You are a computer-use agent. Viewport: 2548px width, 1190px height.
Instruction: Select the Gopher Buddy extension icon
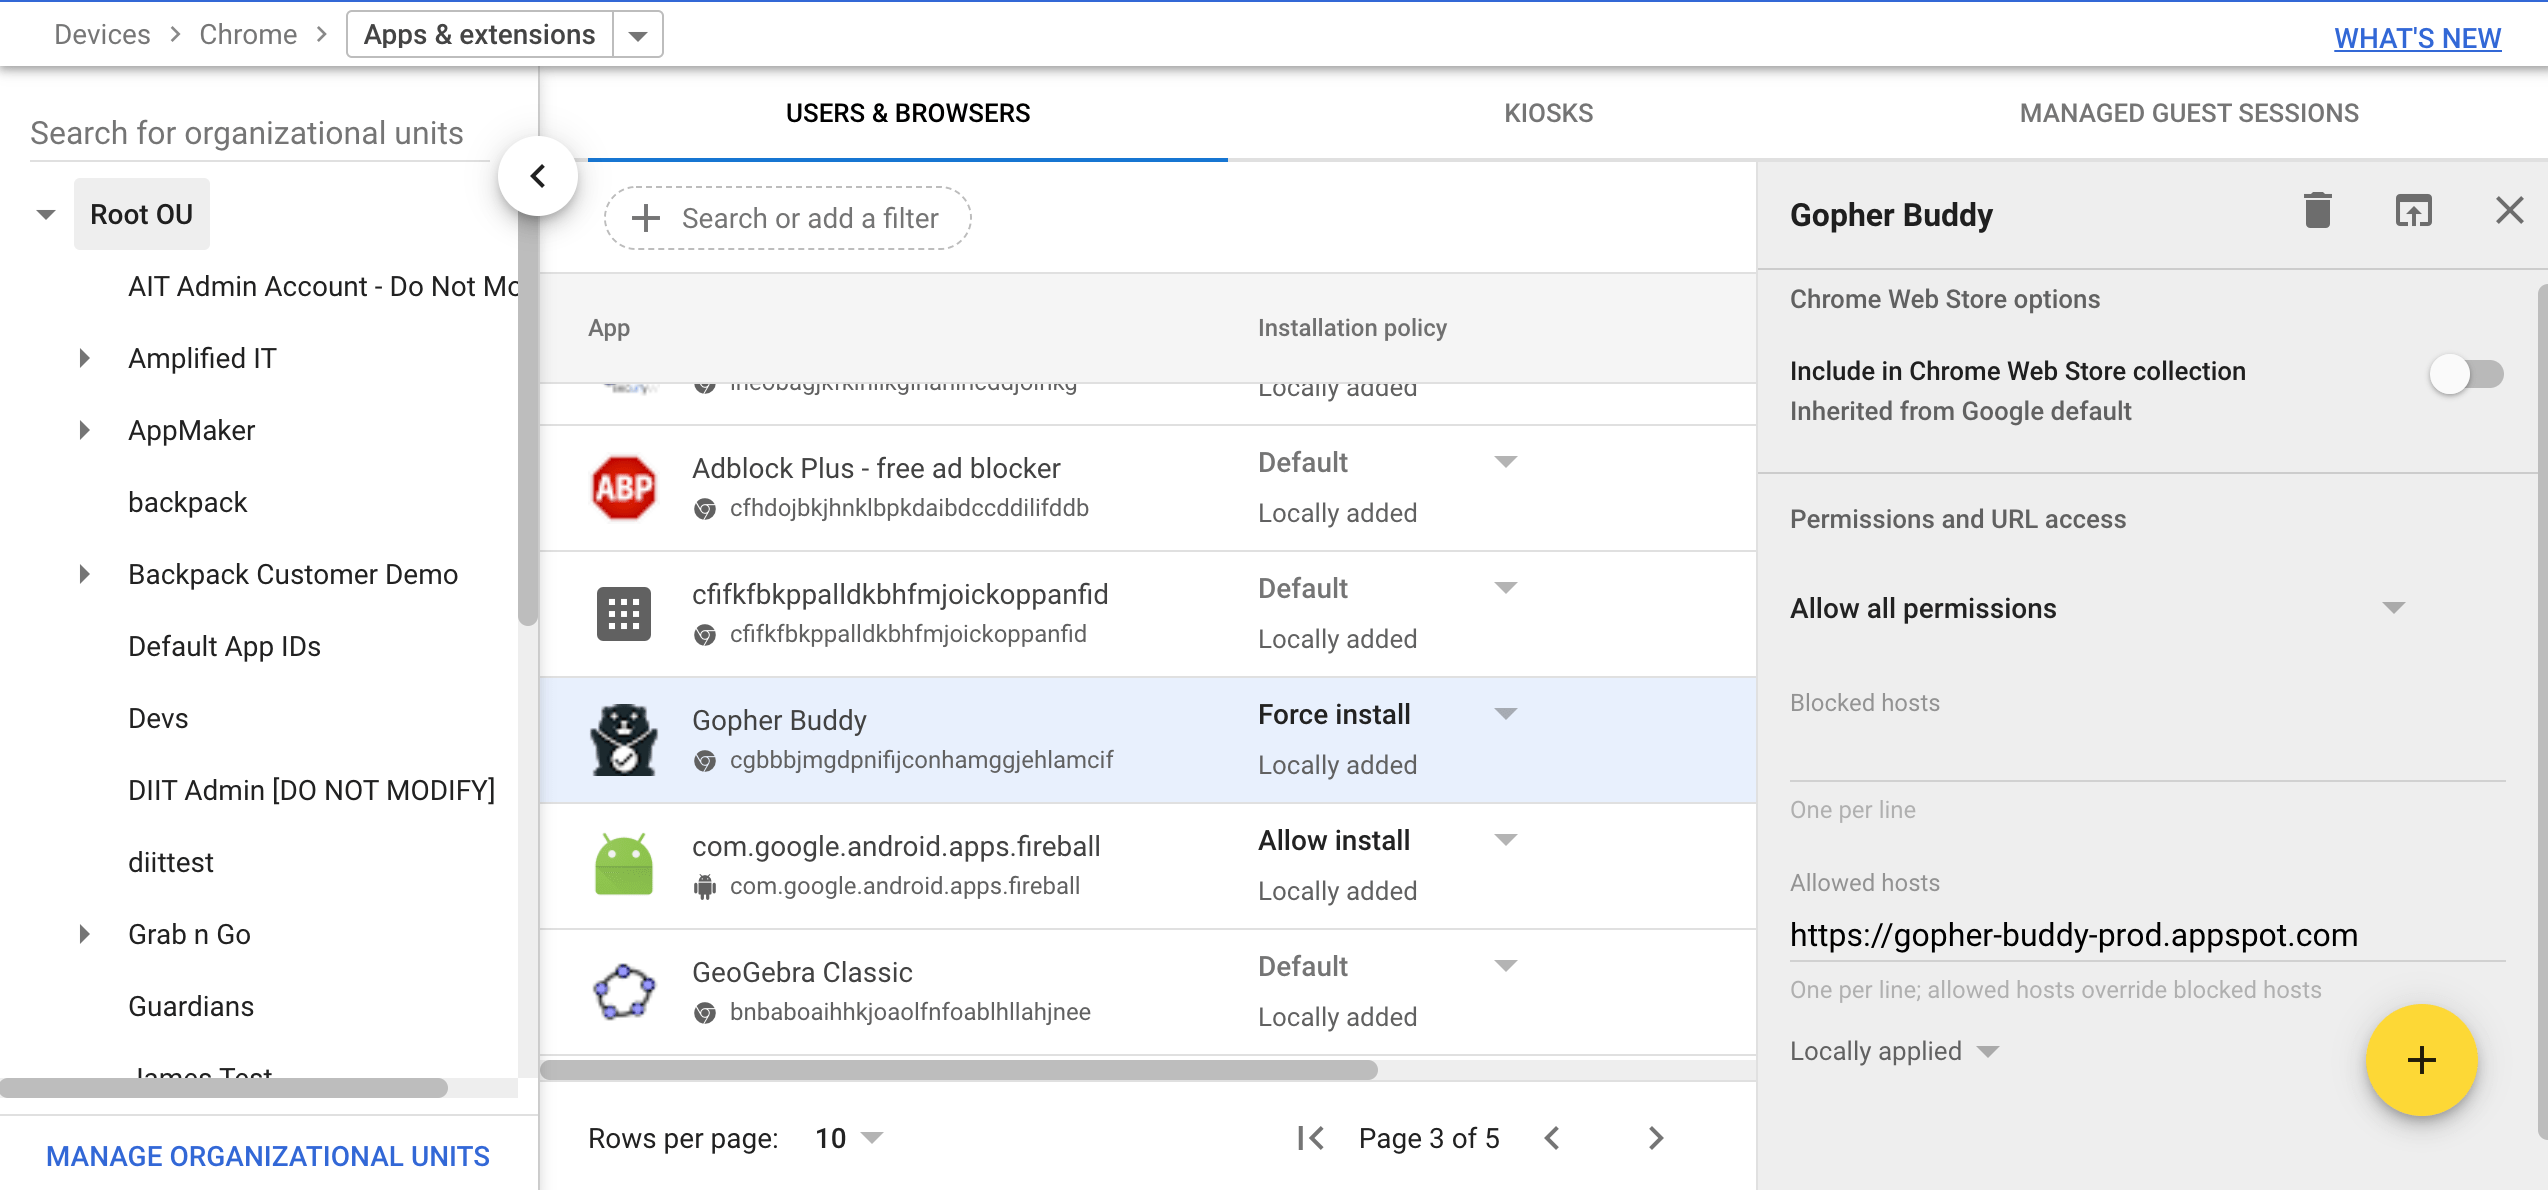623,739
